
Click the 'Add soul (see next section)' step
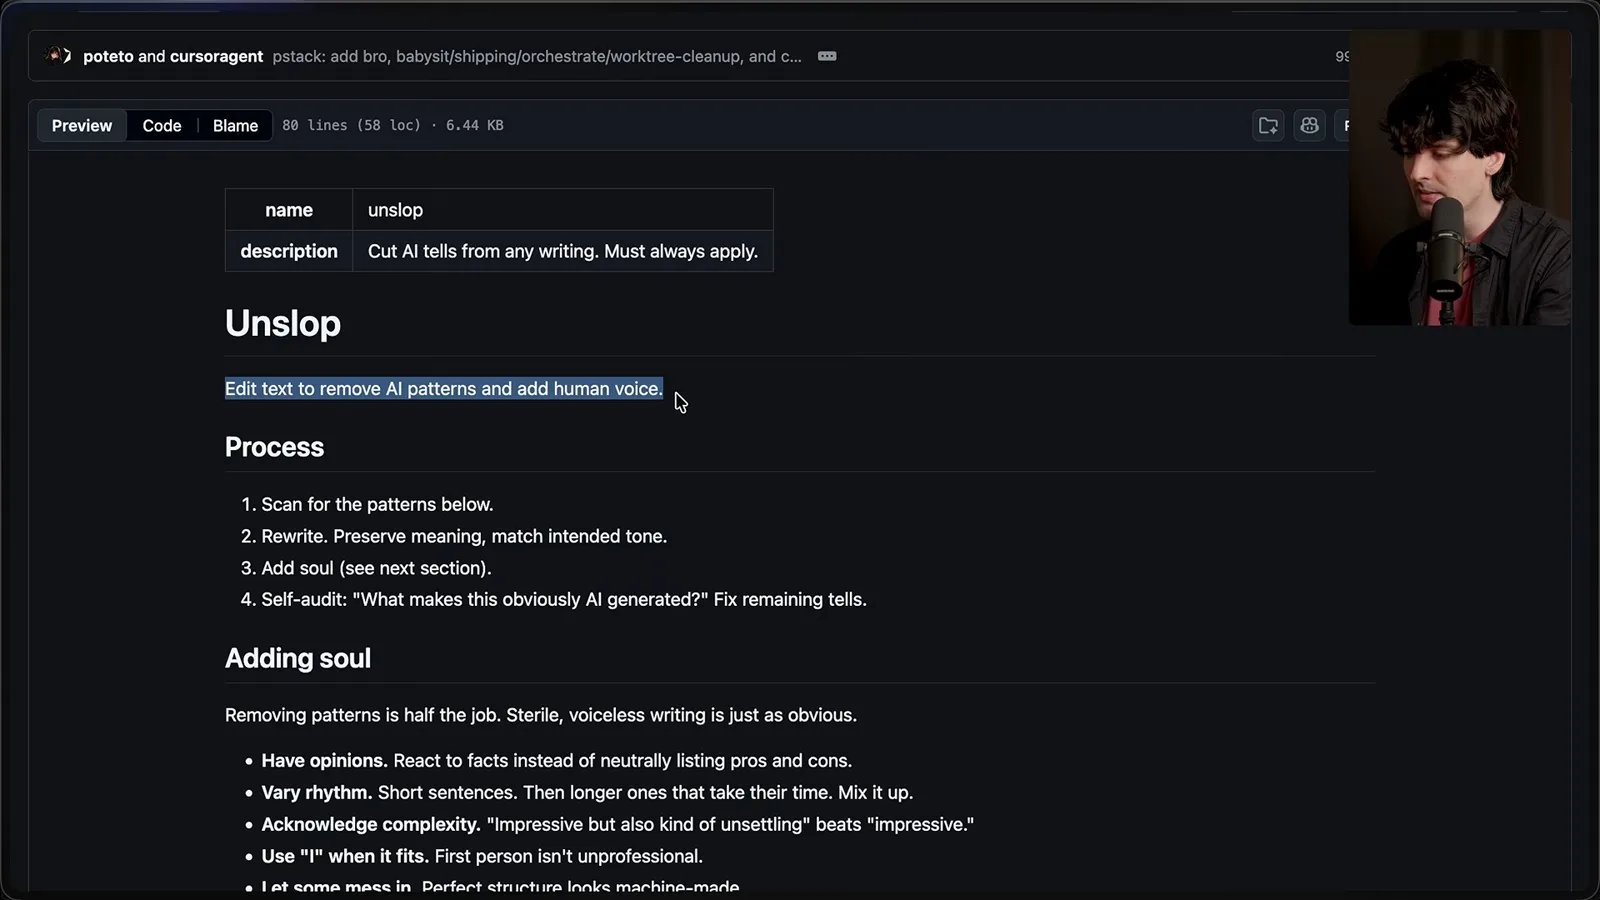pyautogui.click(x=376, y=568)
